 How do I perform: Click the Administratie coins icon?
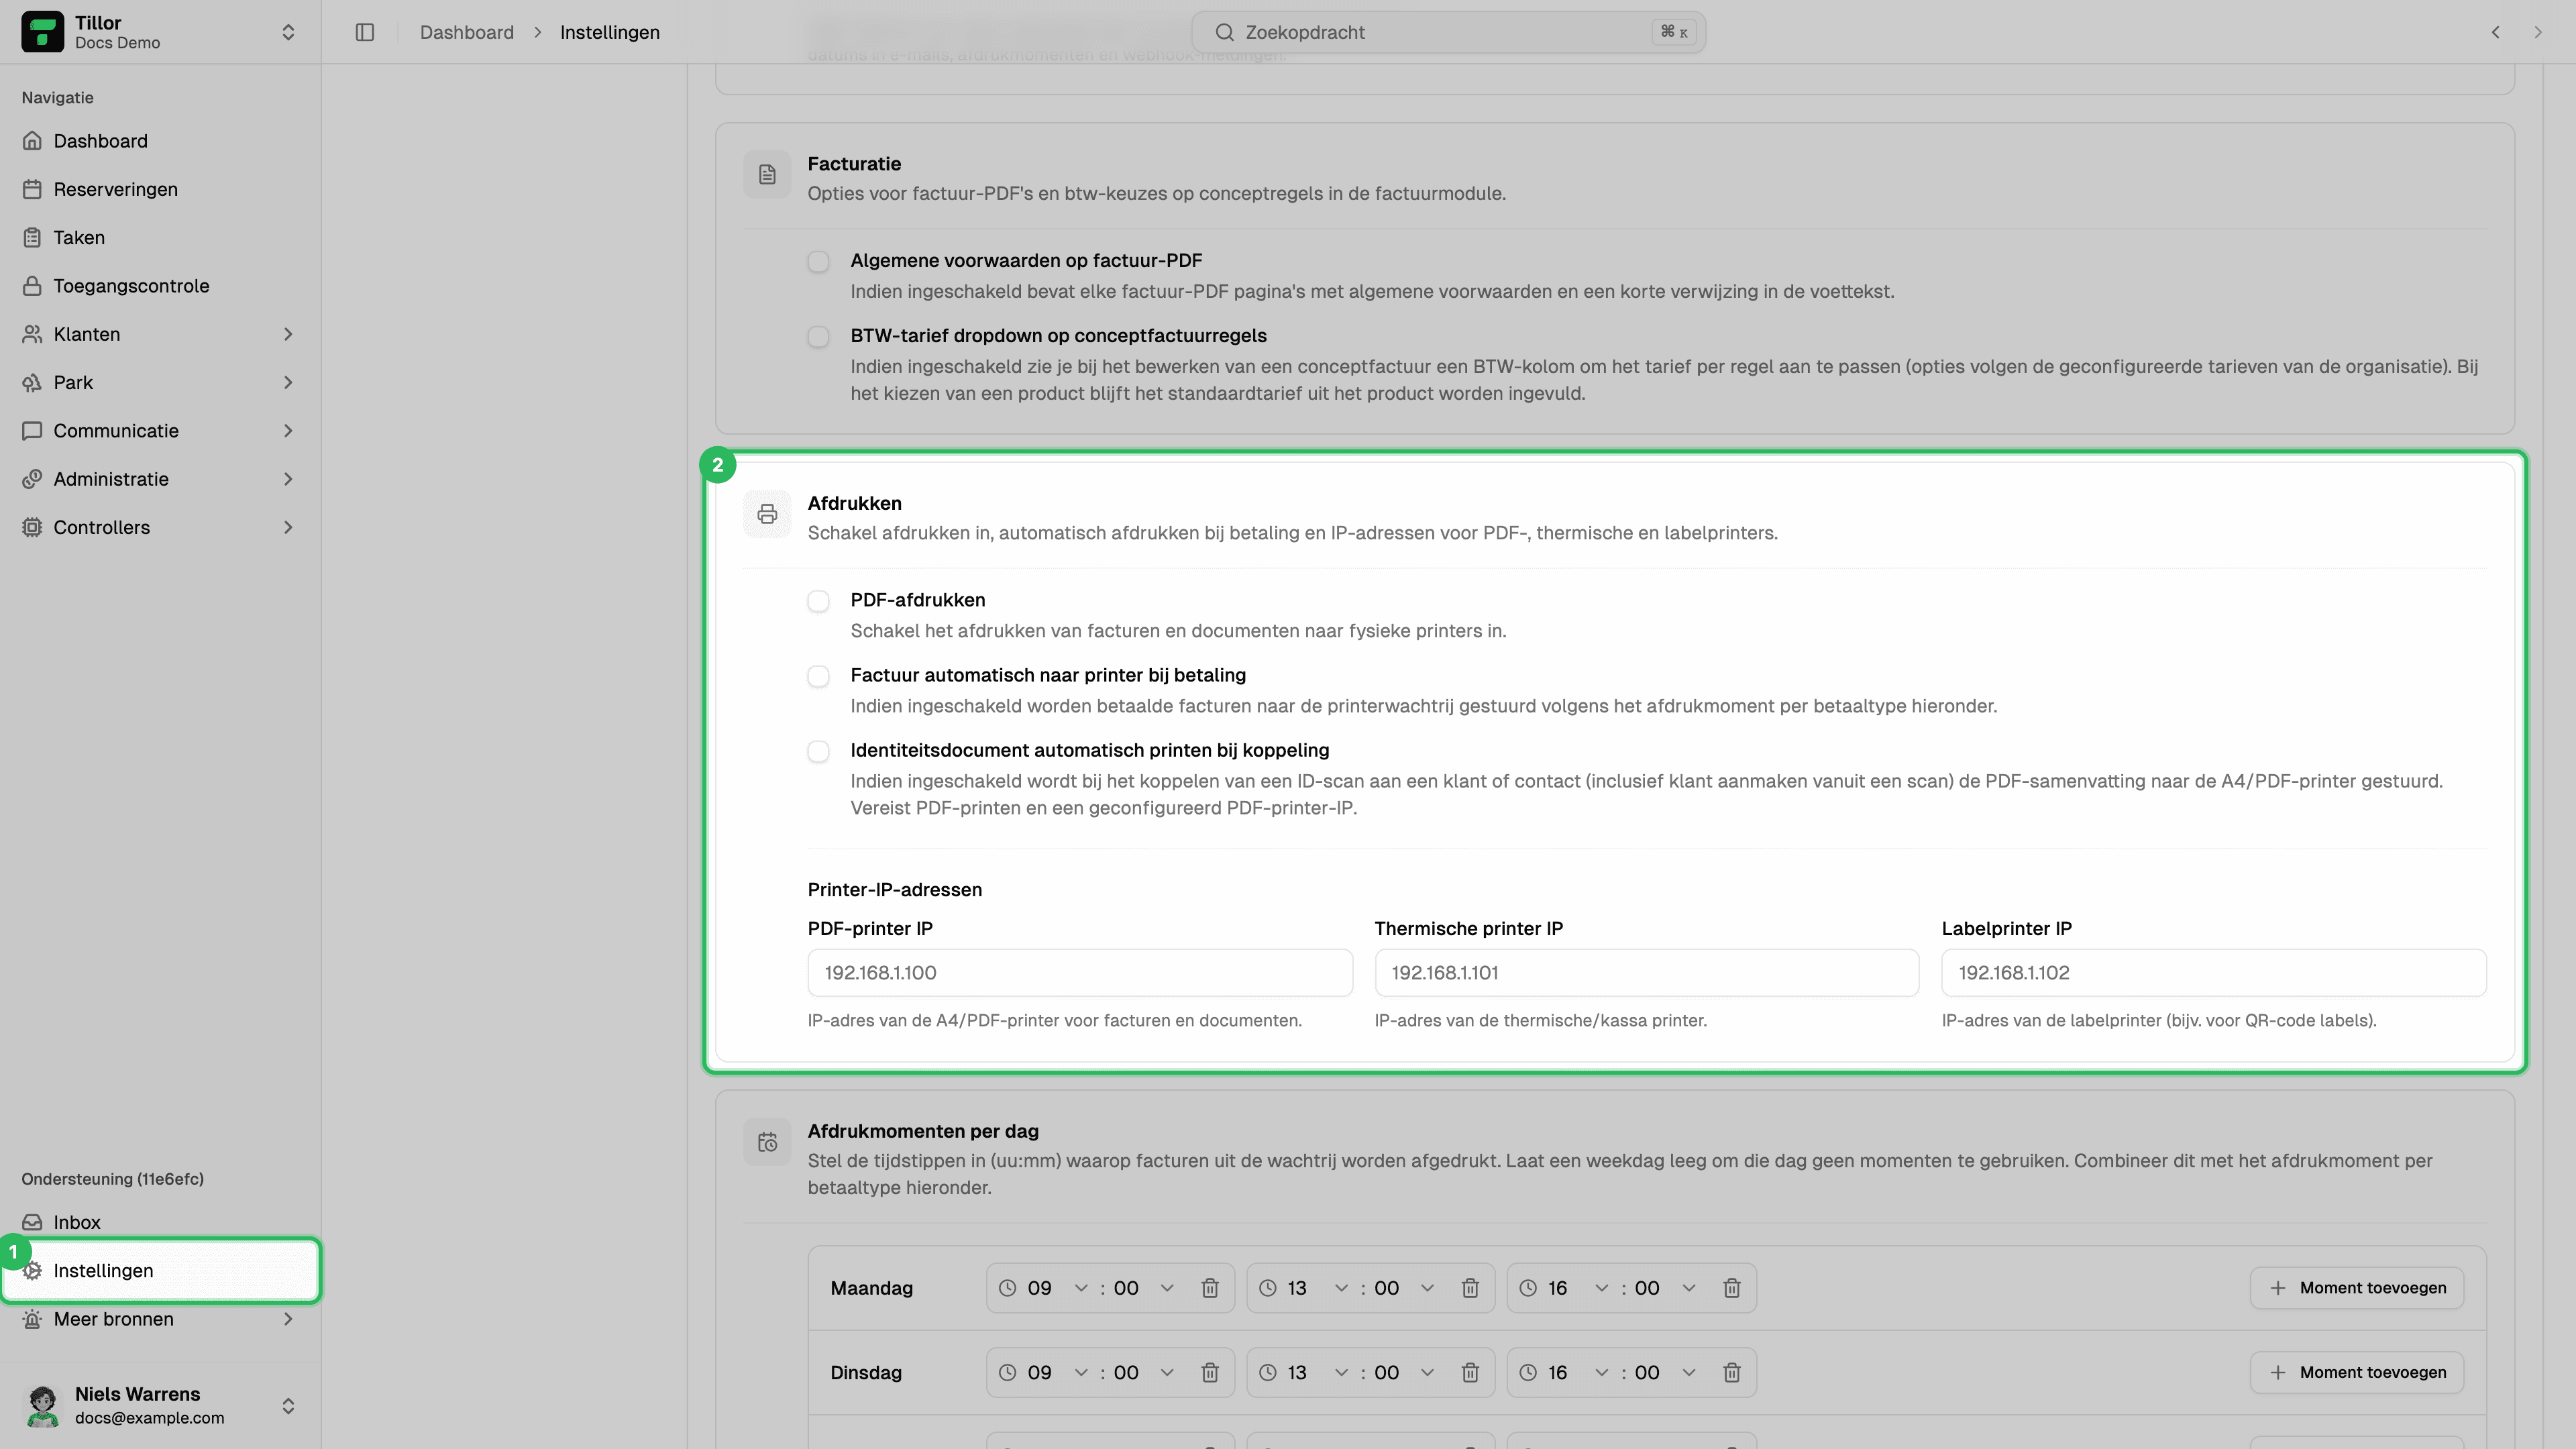(x=32, y=479)
